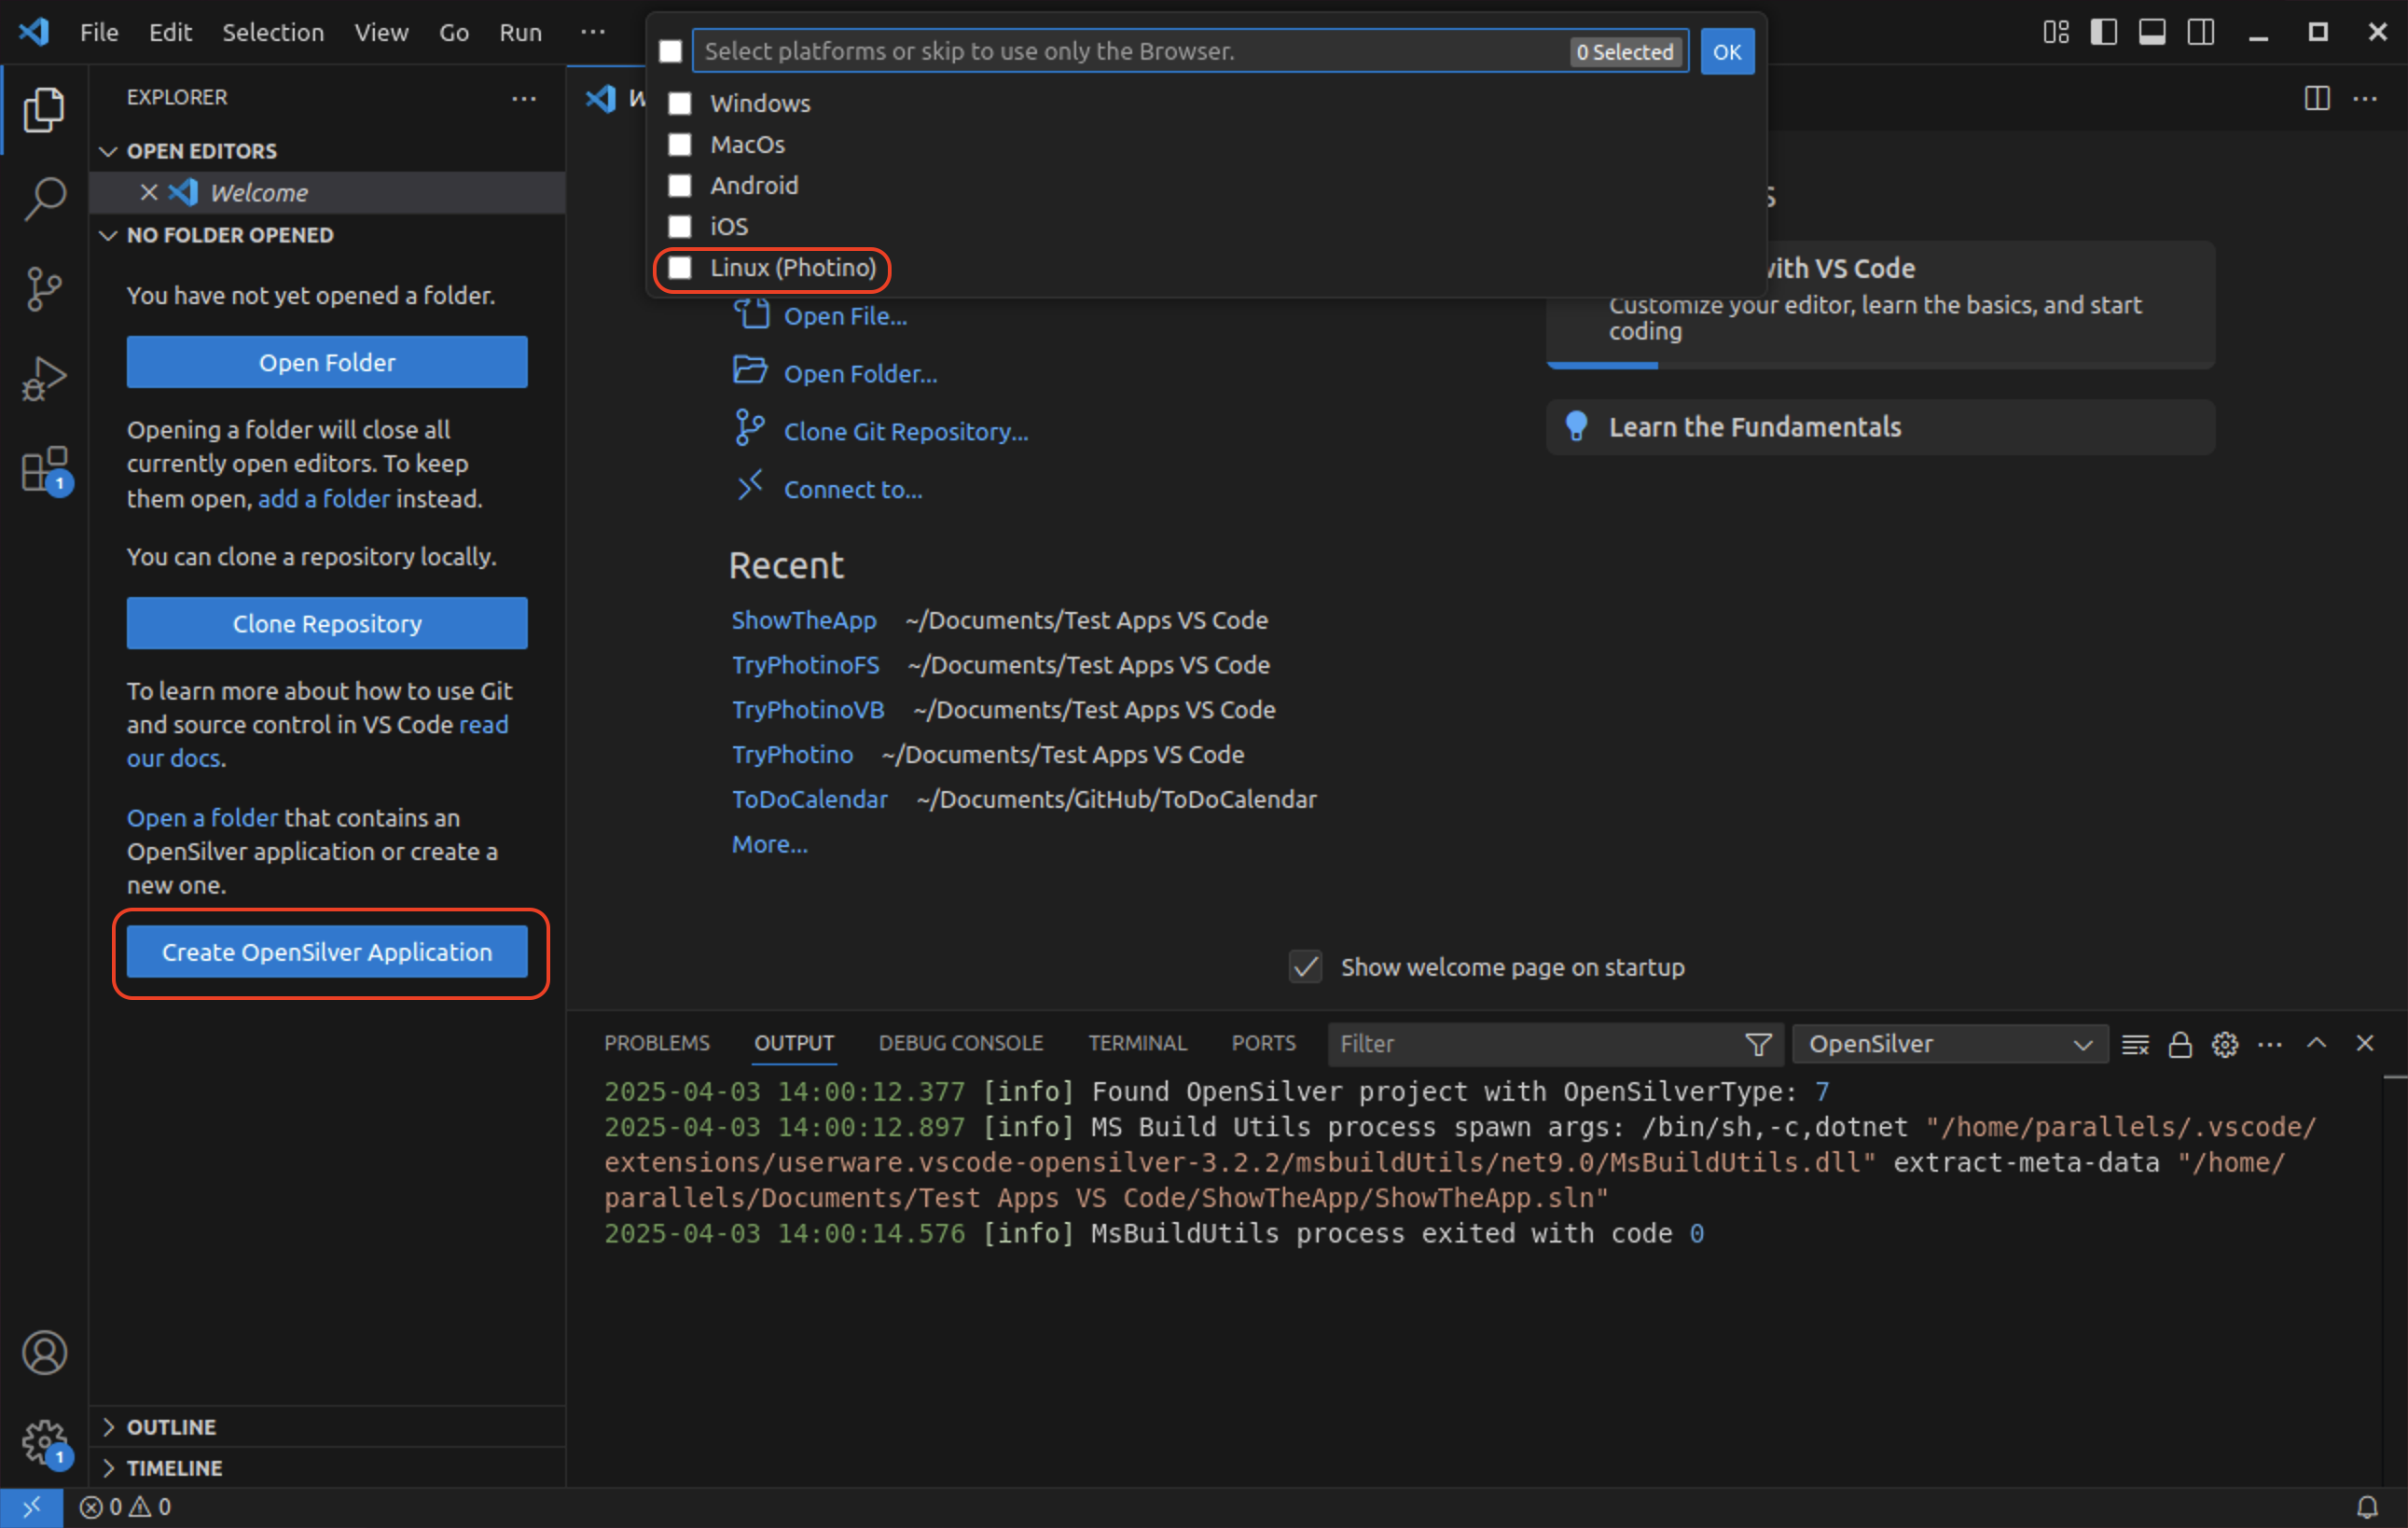This screenshot has width=2408, height=1528.
Task: Open the OpenSilver output channel dropdown
Action: (x=1950, y=1044)
